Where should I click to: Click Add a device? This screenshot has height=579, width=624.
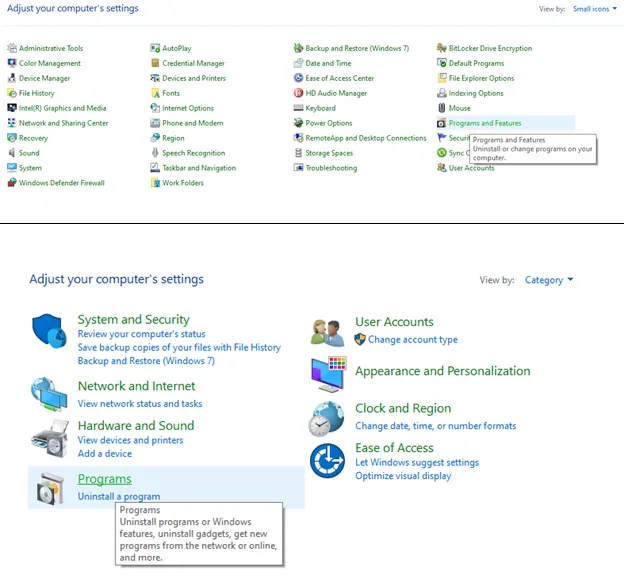(105, 454)
